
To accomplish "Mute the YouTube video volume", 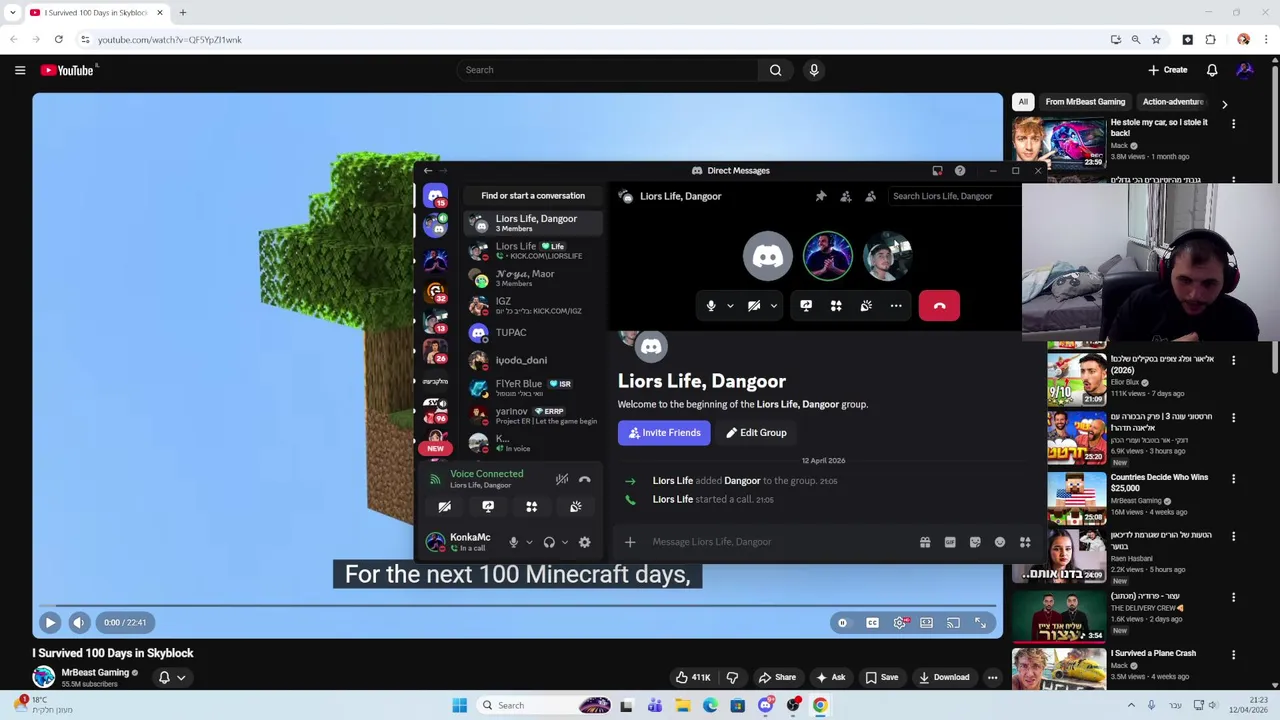I will pyautogui.click(x=79, y=622).
